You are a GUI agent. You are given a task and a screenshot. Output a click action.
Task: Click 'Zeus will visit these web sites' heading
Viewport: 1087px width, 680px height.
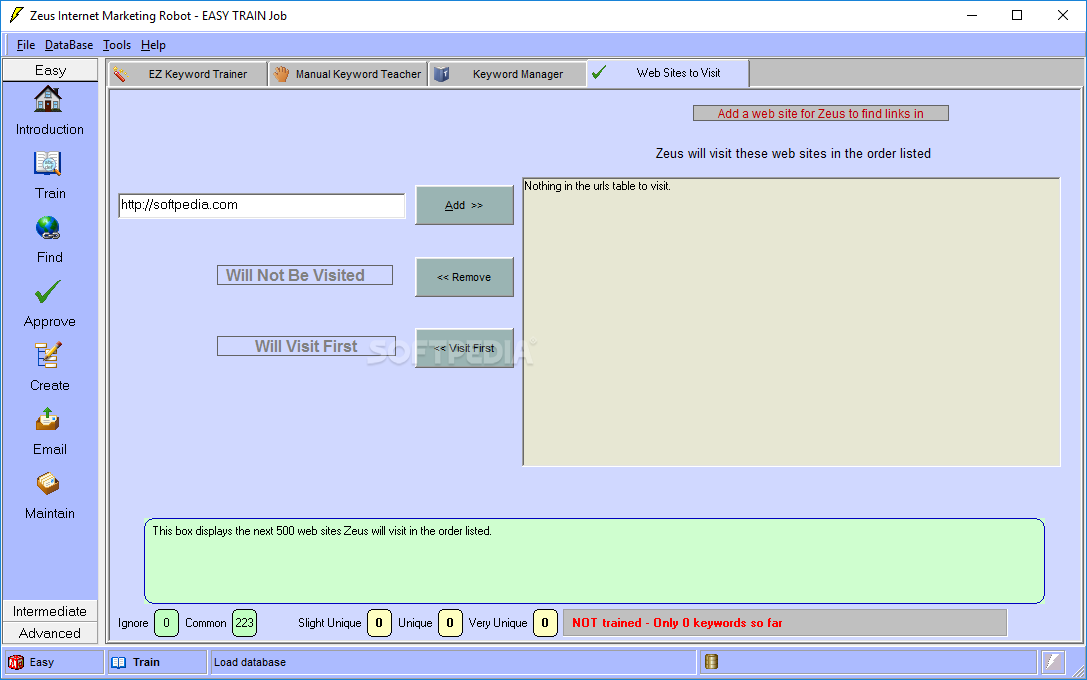(x=793, y=153)
